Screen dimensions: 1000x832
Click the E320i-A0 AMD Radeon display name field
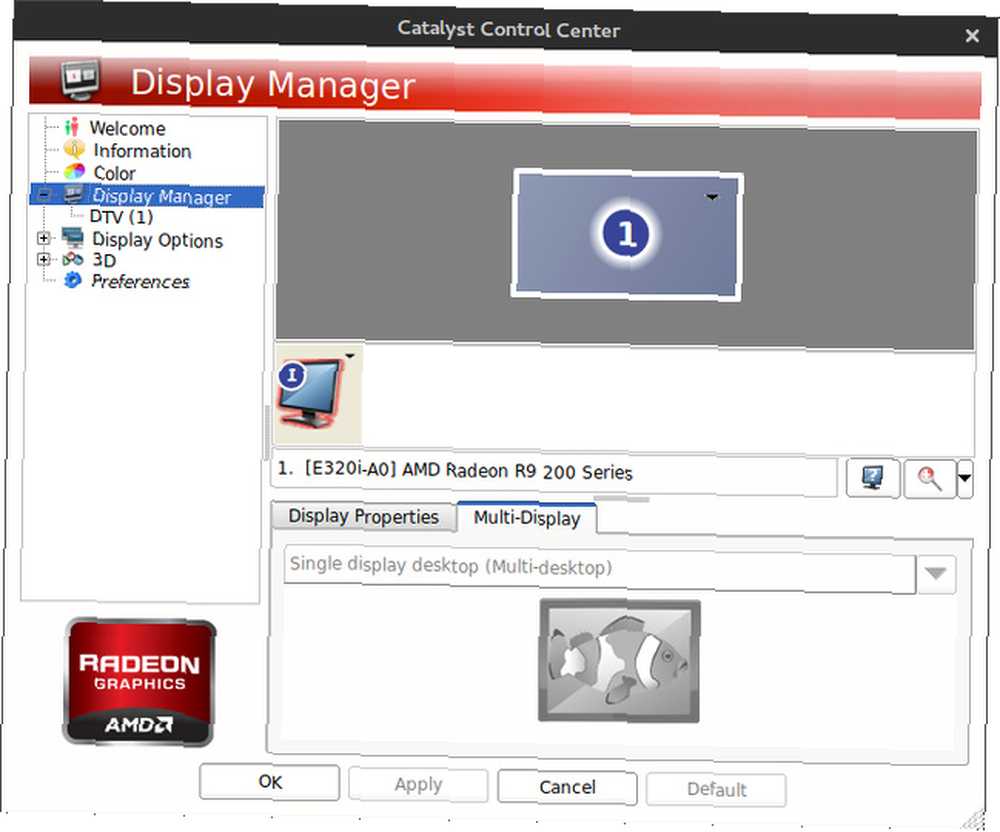point(554,473)
